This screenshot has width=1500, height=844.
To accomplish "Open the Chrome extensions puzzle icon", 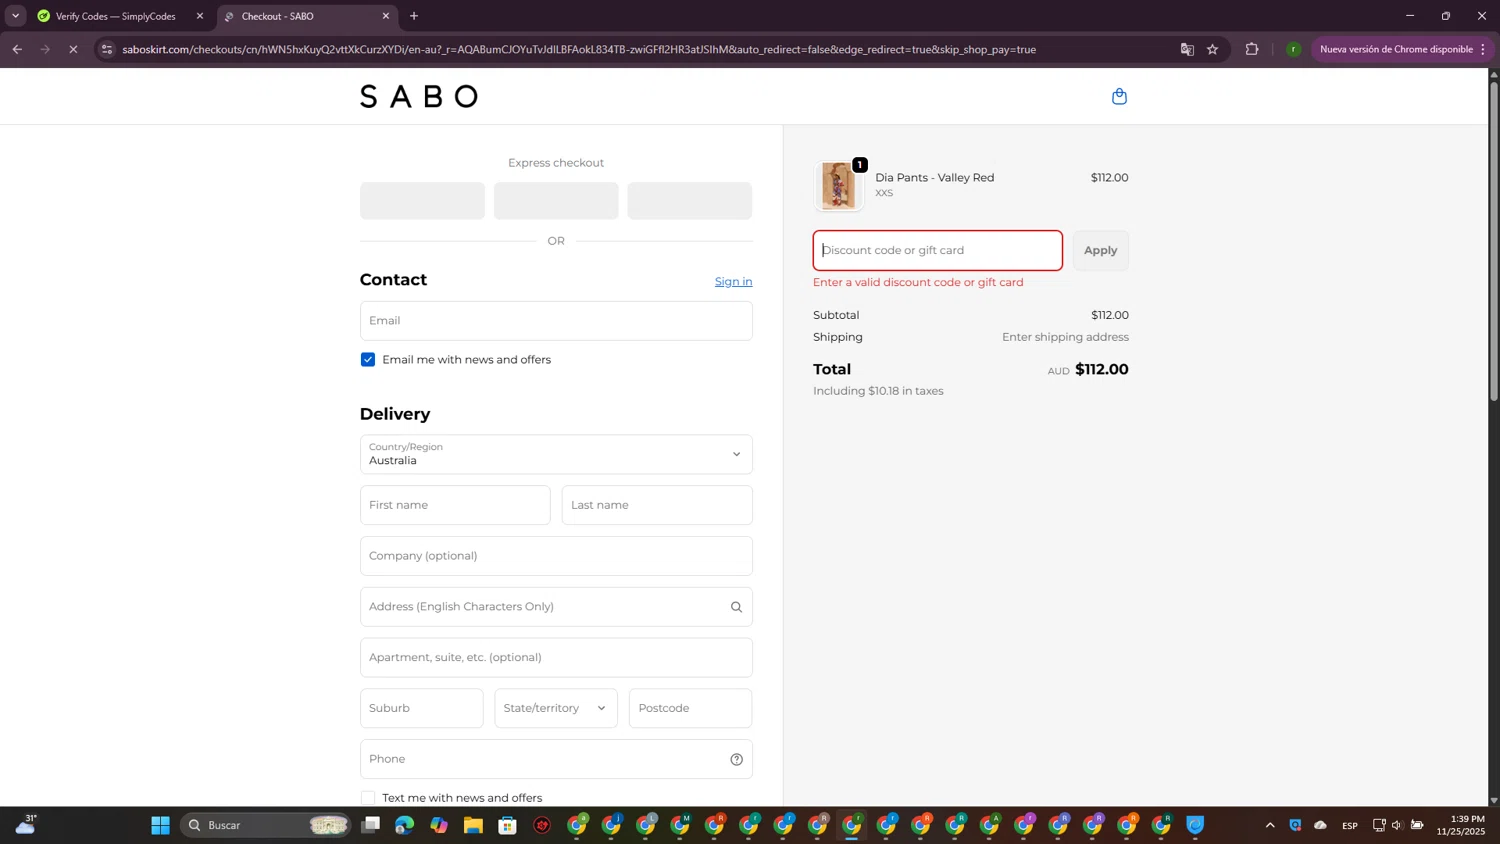I will pyautogui.click(x=1252, y=49).
